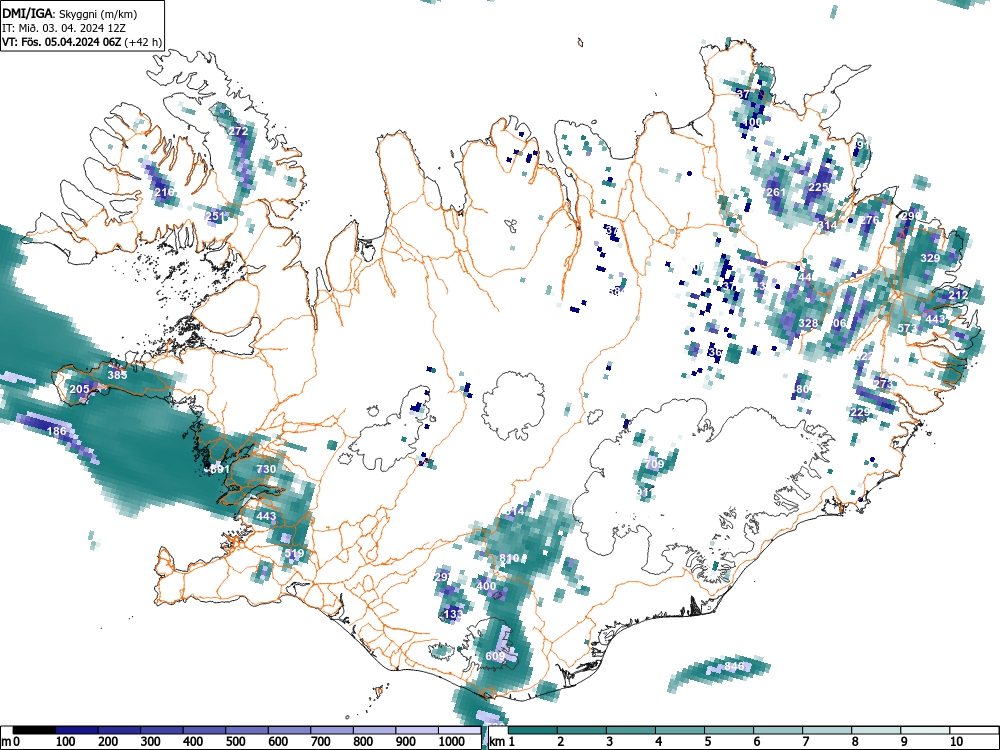Click the 8 label on km legend

click(855, 741)
